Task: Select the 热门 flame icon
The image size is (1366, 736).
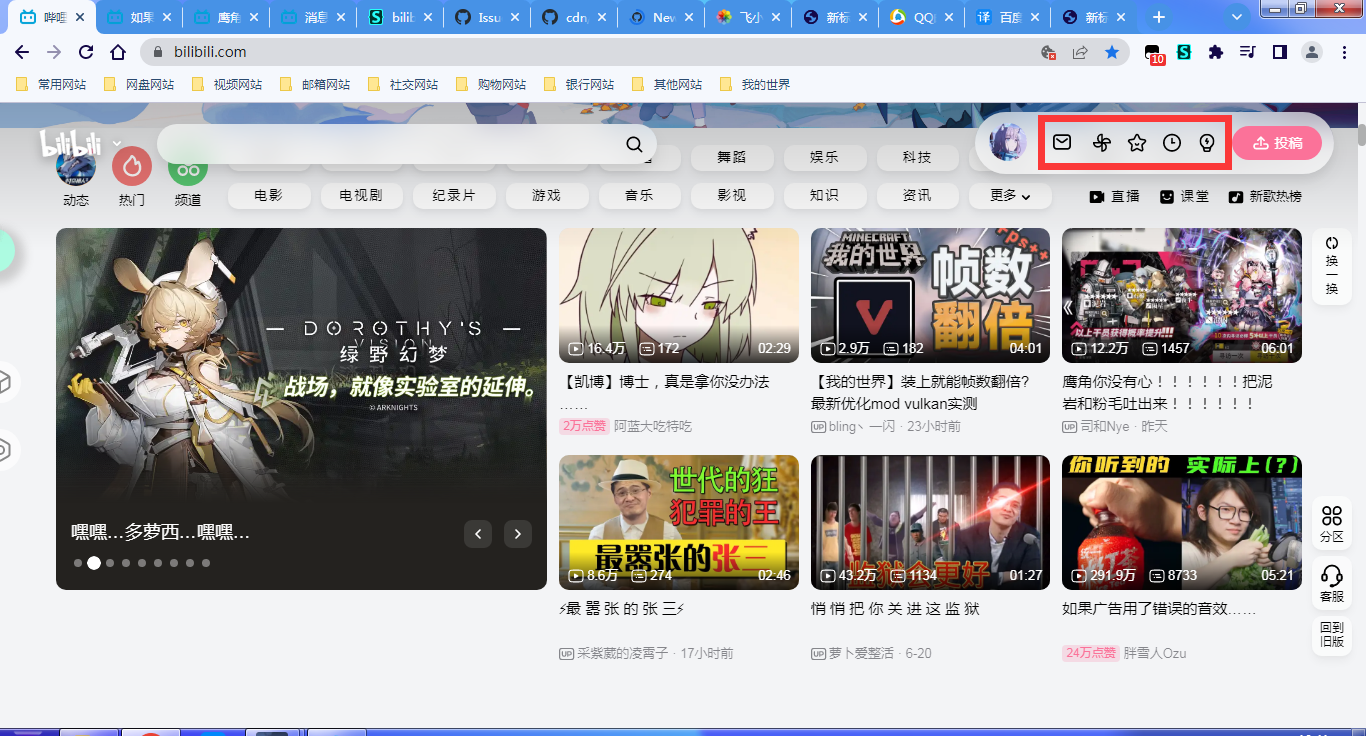Action: point(131,166)
